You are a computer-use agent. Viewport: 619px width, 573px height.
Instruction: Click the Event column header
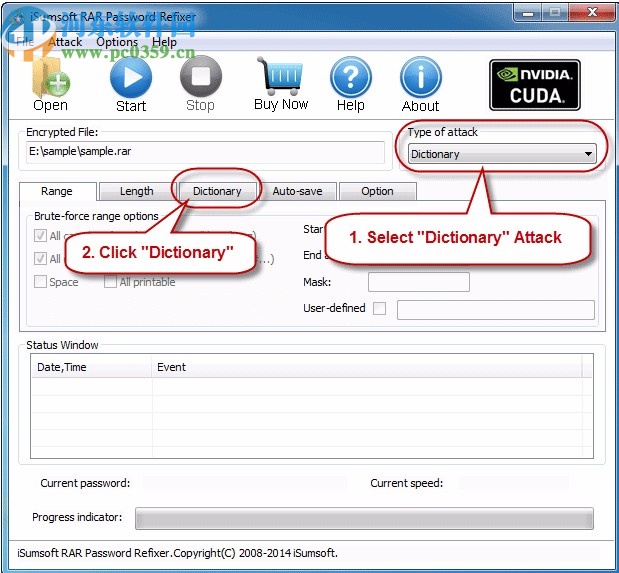[x=367, y=367]
